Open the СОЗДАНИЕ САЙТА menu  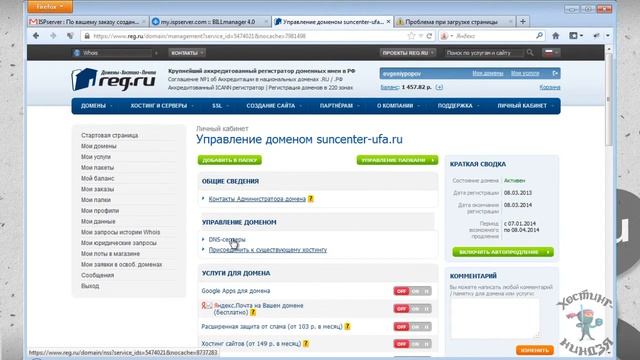273,106
